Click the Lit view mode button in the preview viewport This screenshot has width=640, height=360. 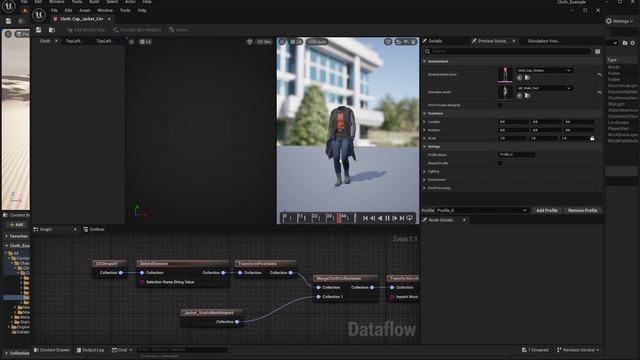296,42
